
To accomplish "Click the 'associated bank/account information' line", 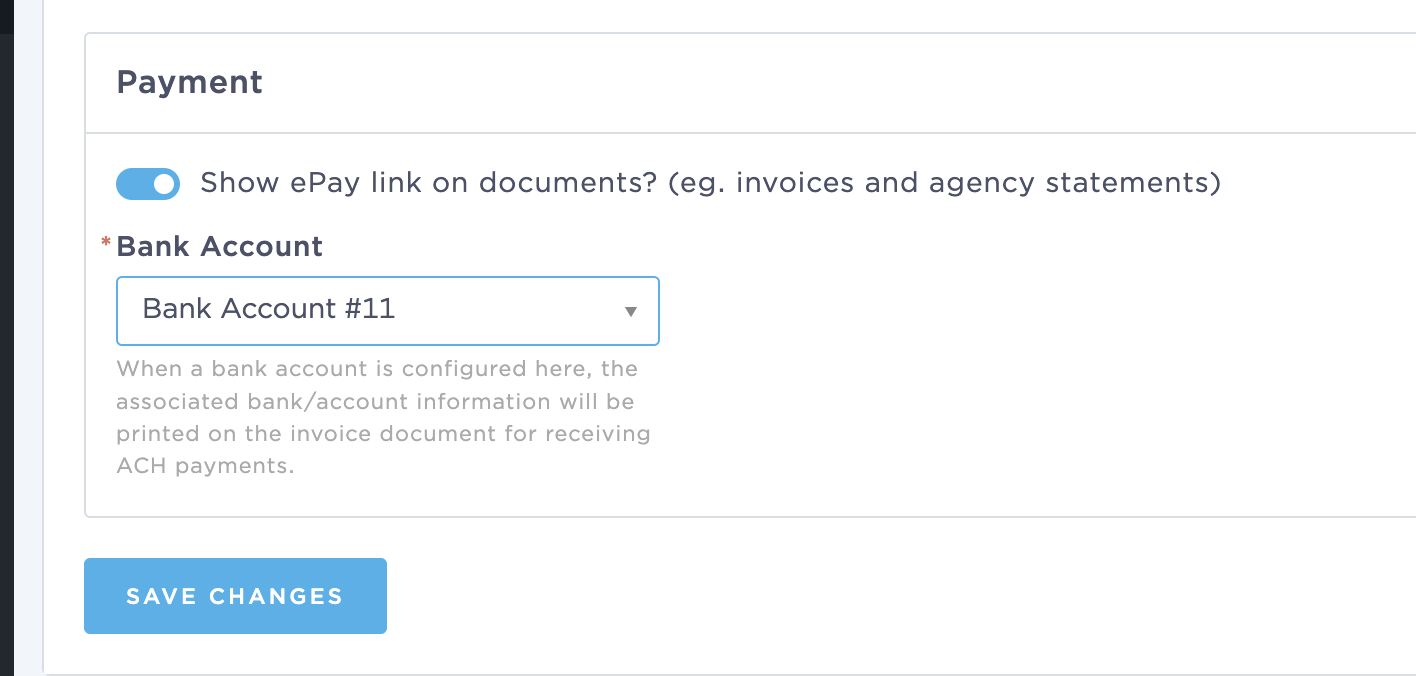I will [375, 402].
